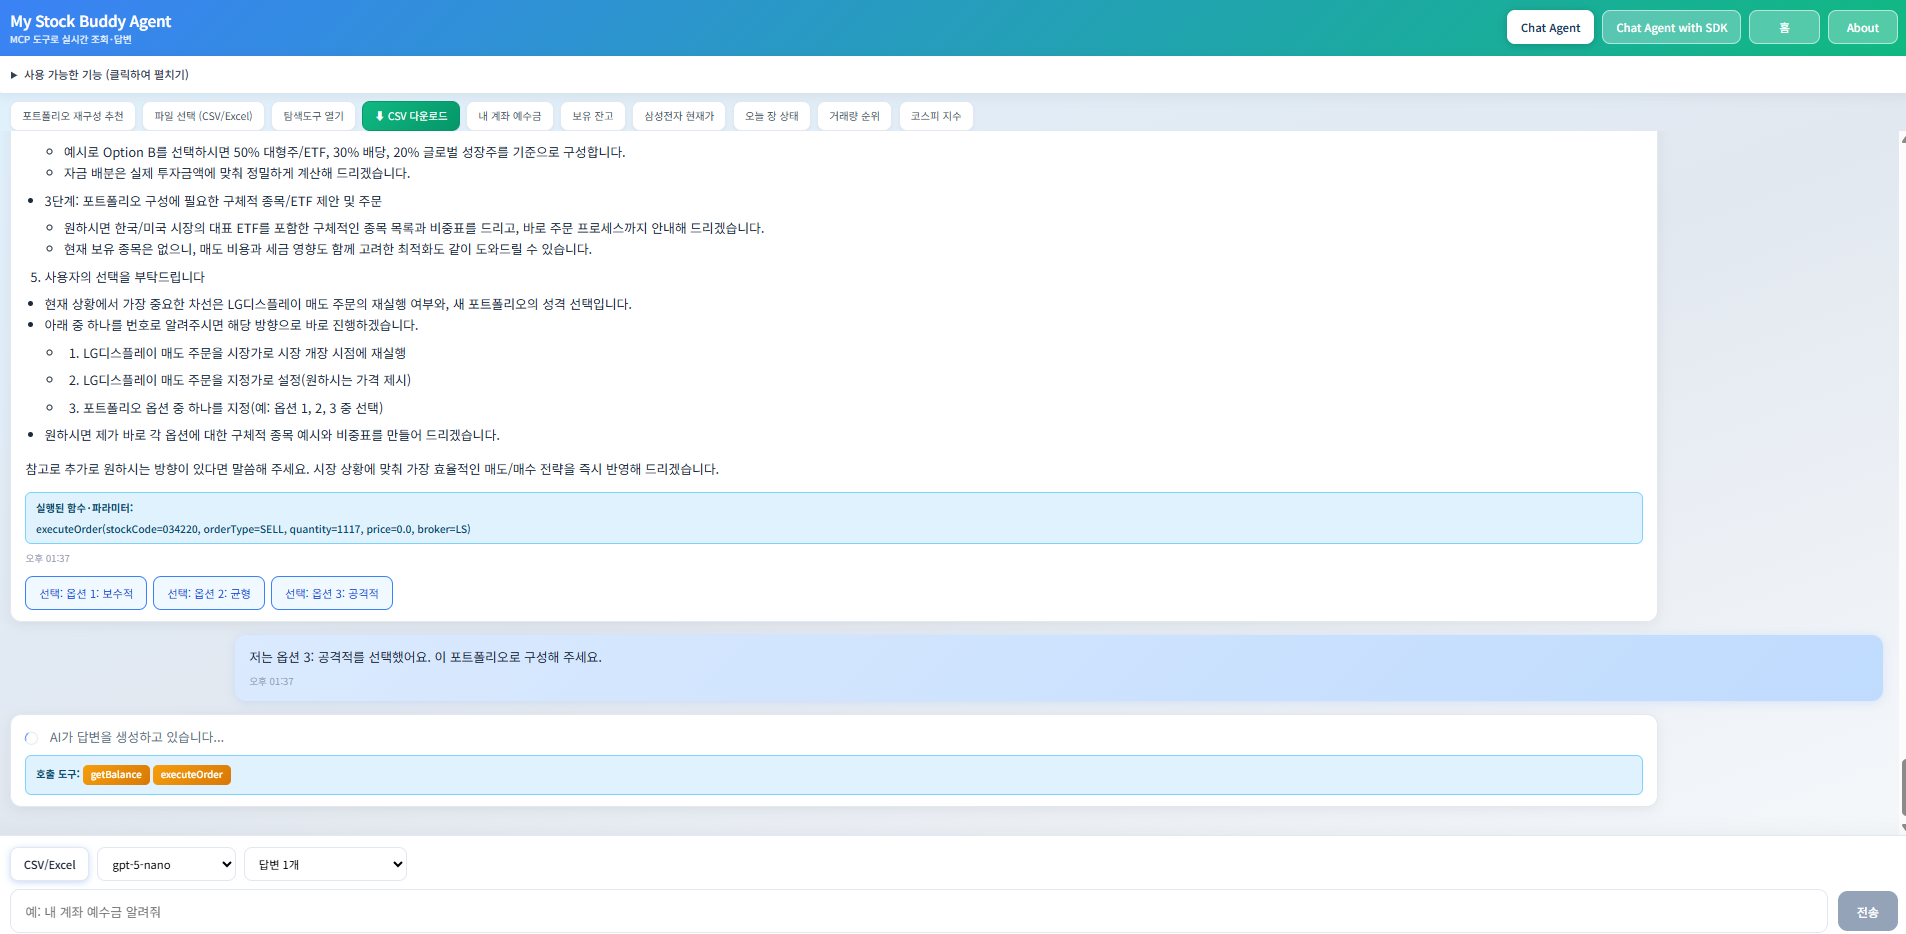Open the gpt-5-nano model dropdown
Screen dimensions: 1906x934
point(166,865)
